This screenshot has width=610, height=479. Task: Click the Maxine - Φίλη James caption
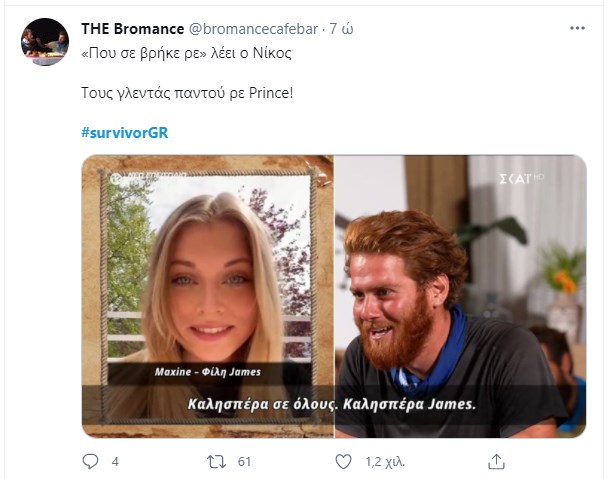click(x=207, y=372)
